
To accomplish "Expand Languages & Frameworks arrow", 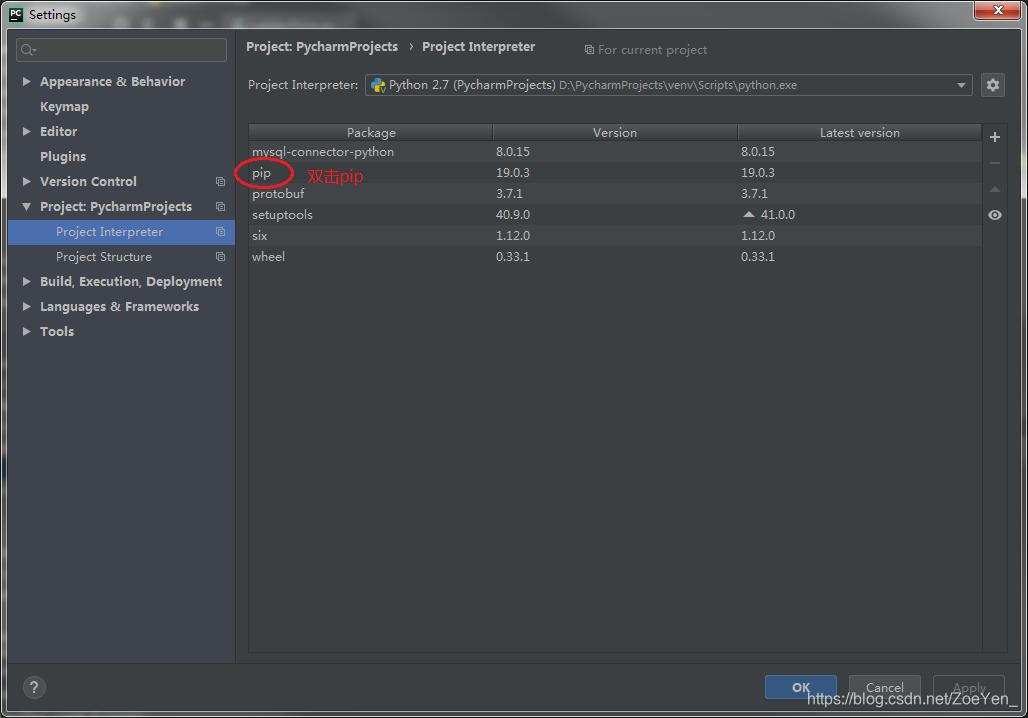I will pyautogui.click(x=26, y=306).
